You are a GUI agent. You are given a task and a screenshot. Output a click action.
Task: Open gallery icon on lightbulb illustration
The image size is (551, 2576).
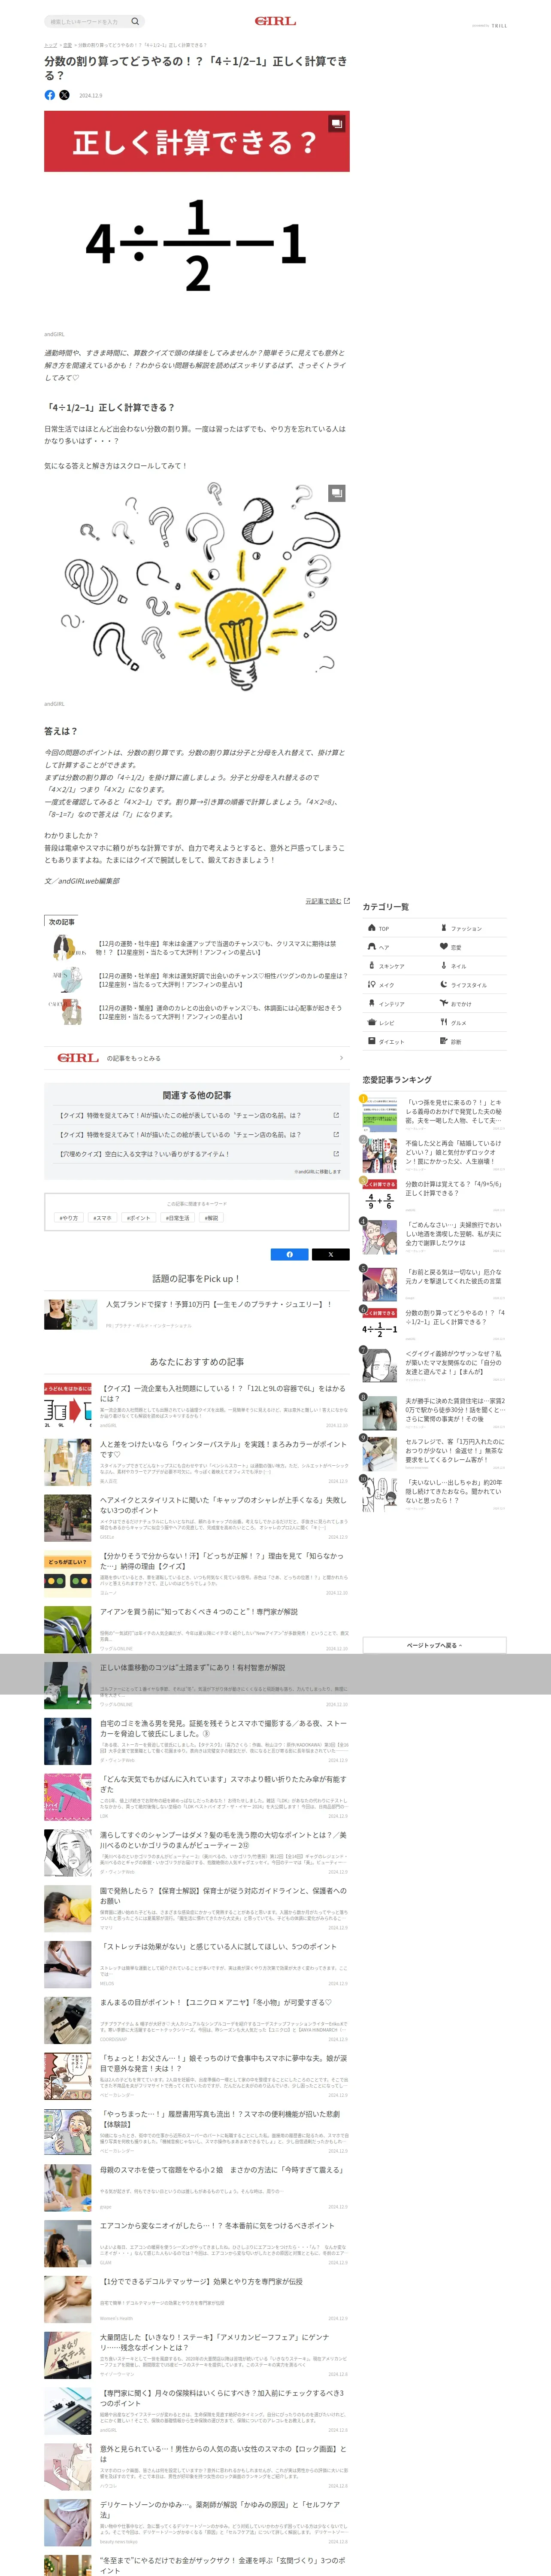[337, 493]
